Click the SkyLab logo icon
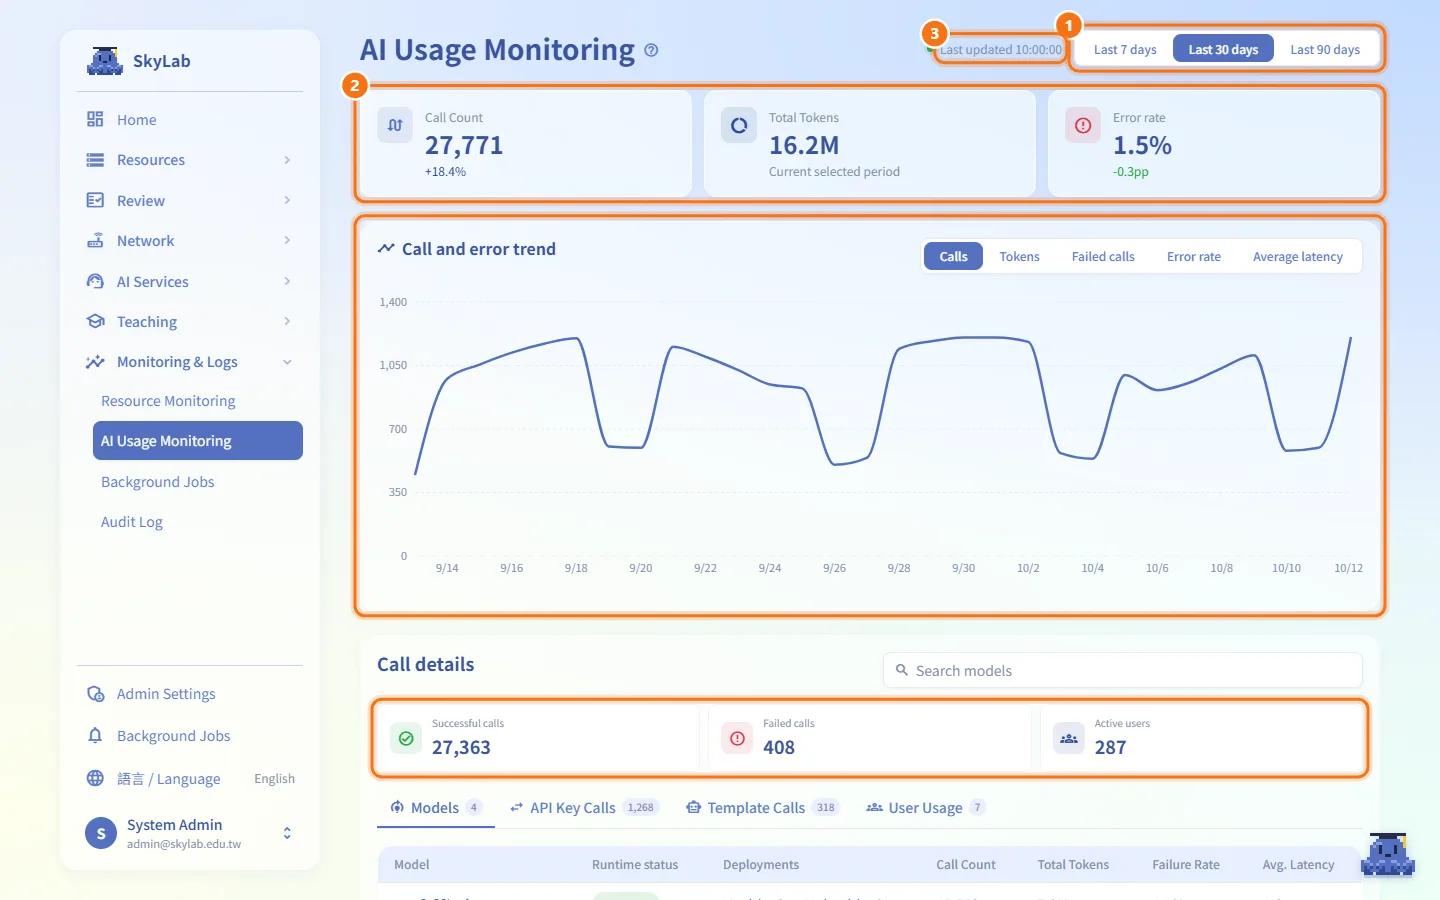Viewport: 1440px width, 900px height. point(104,61)
